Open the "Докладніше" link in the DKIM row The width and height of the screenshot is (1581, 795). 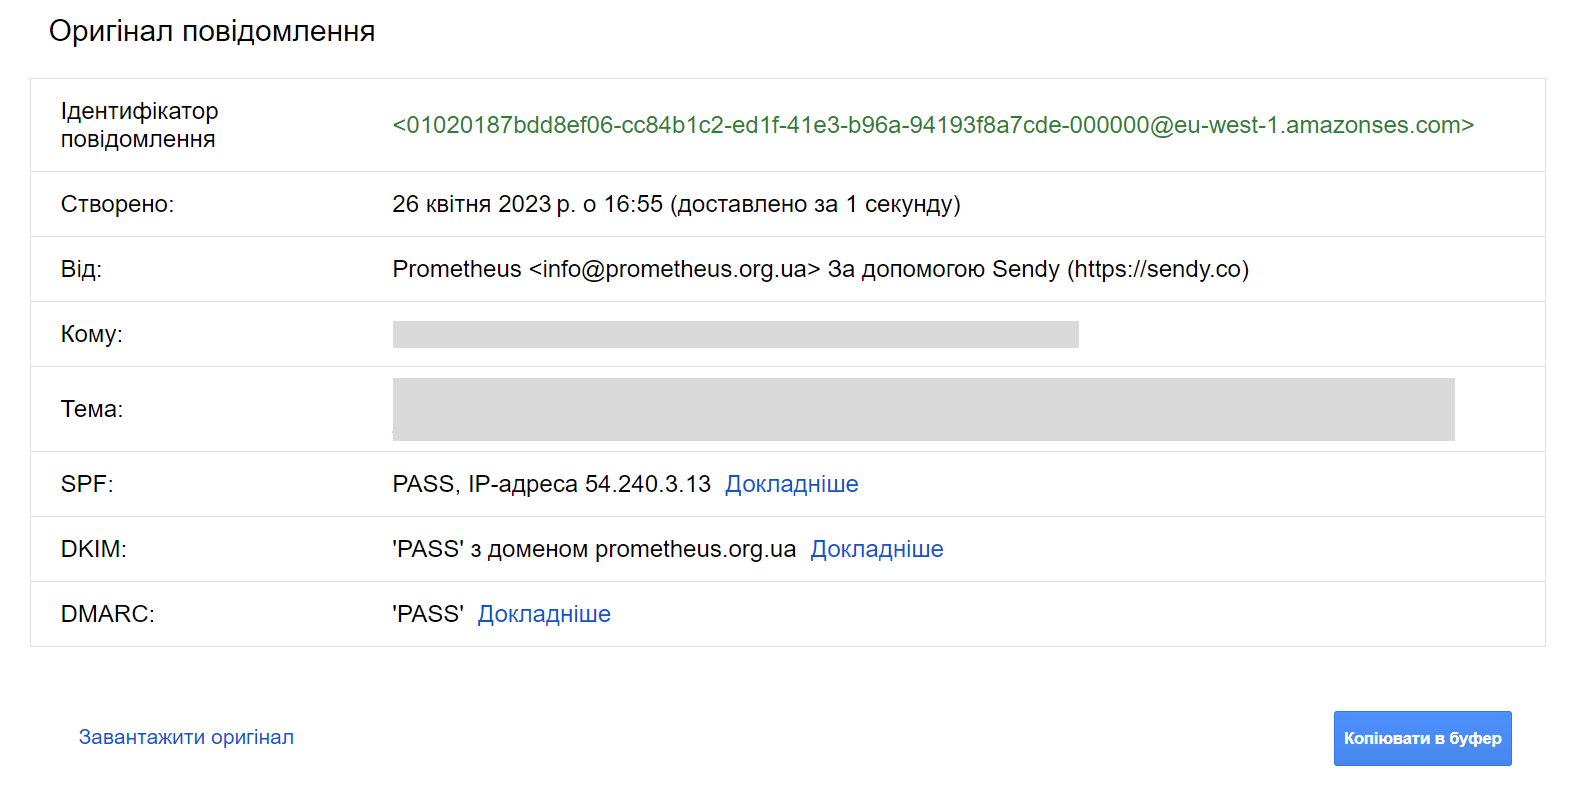(876, 549)
